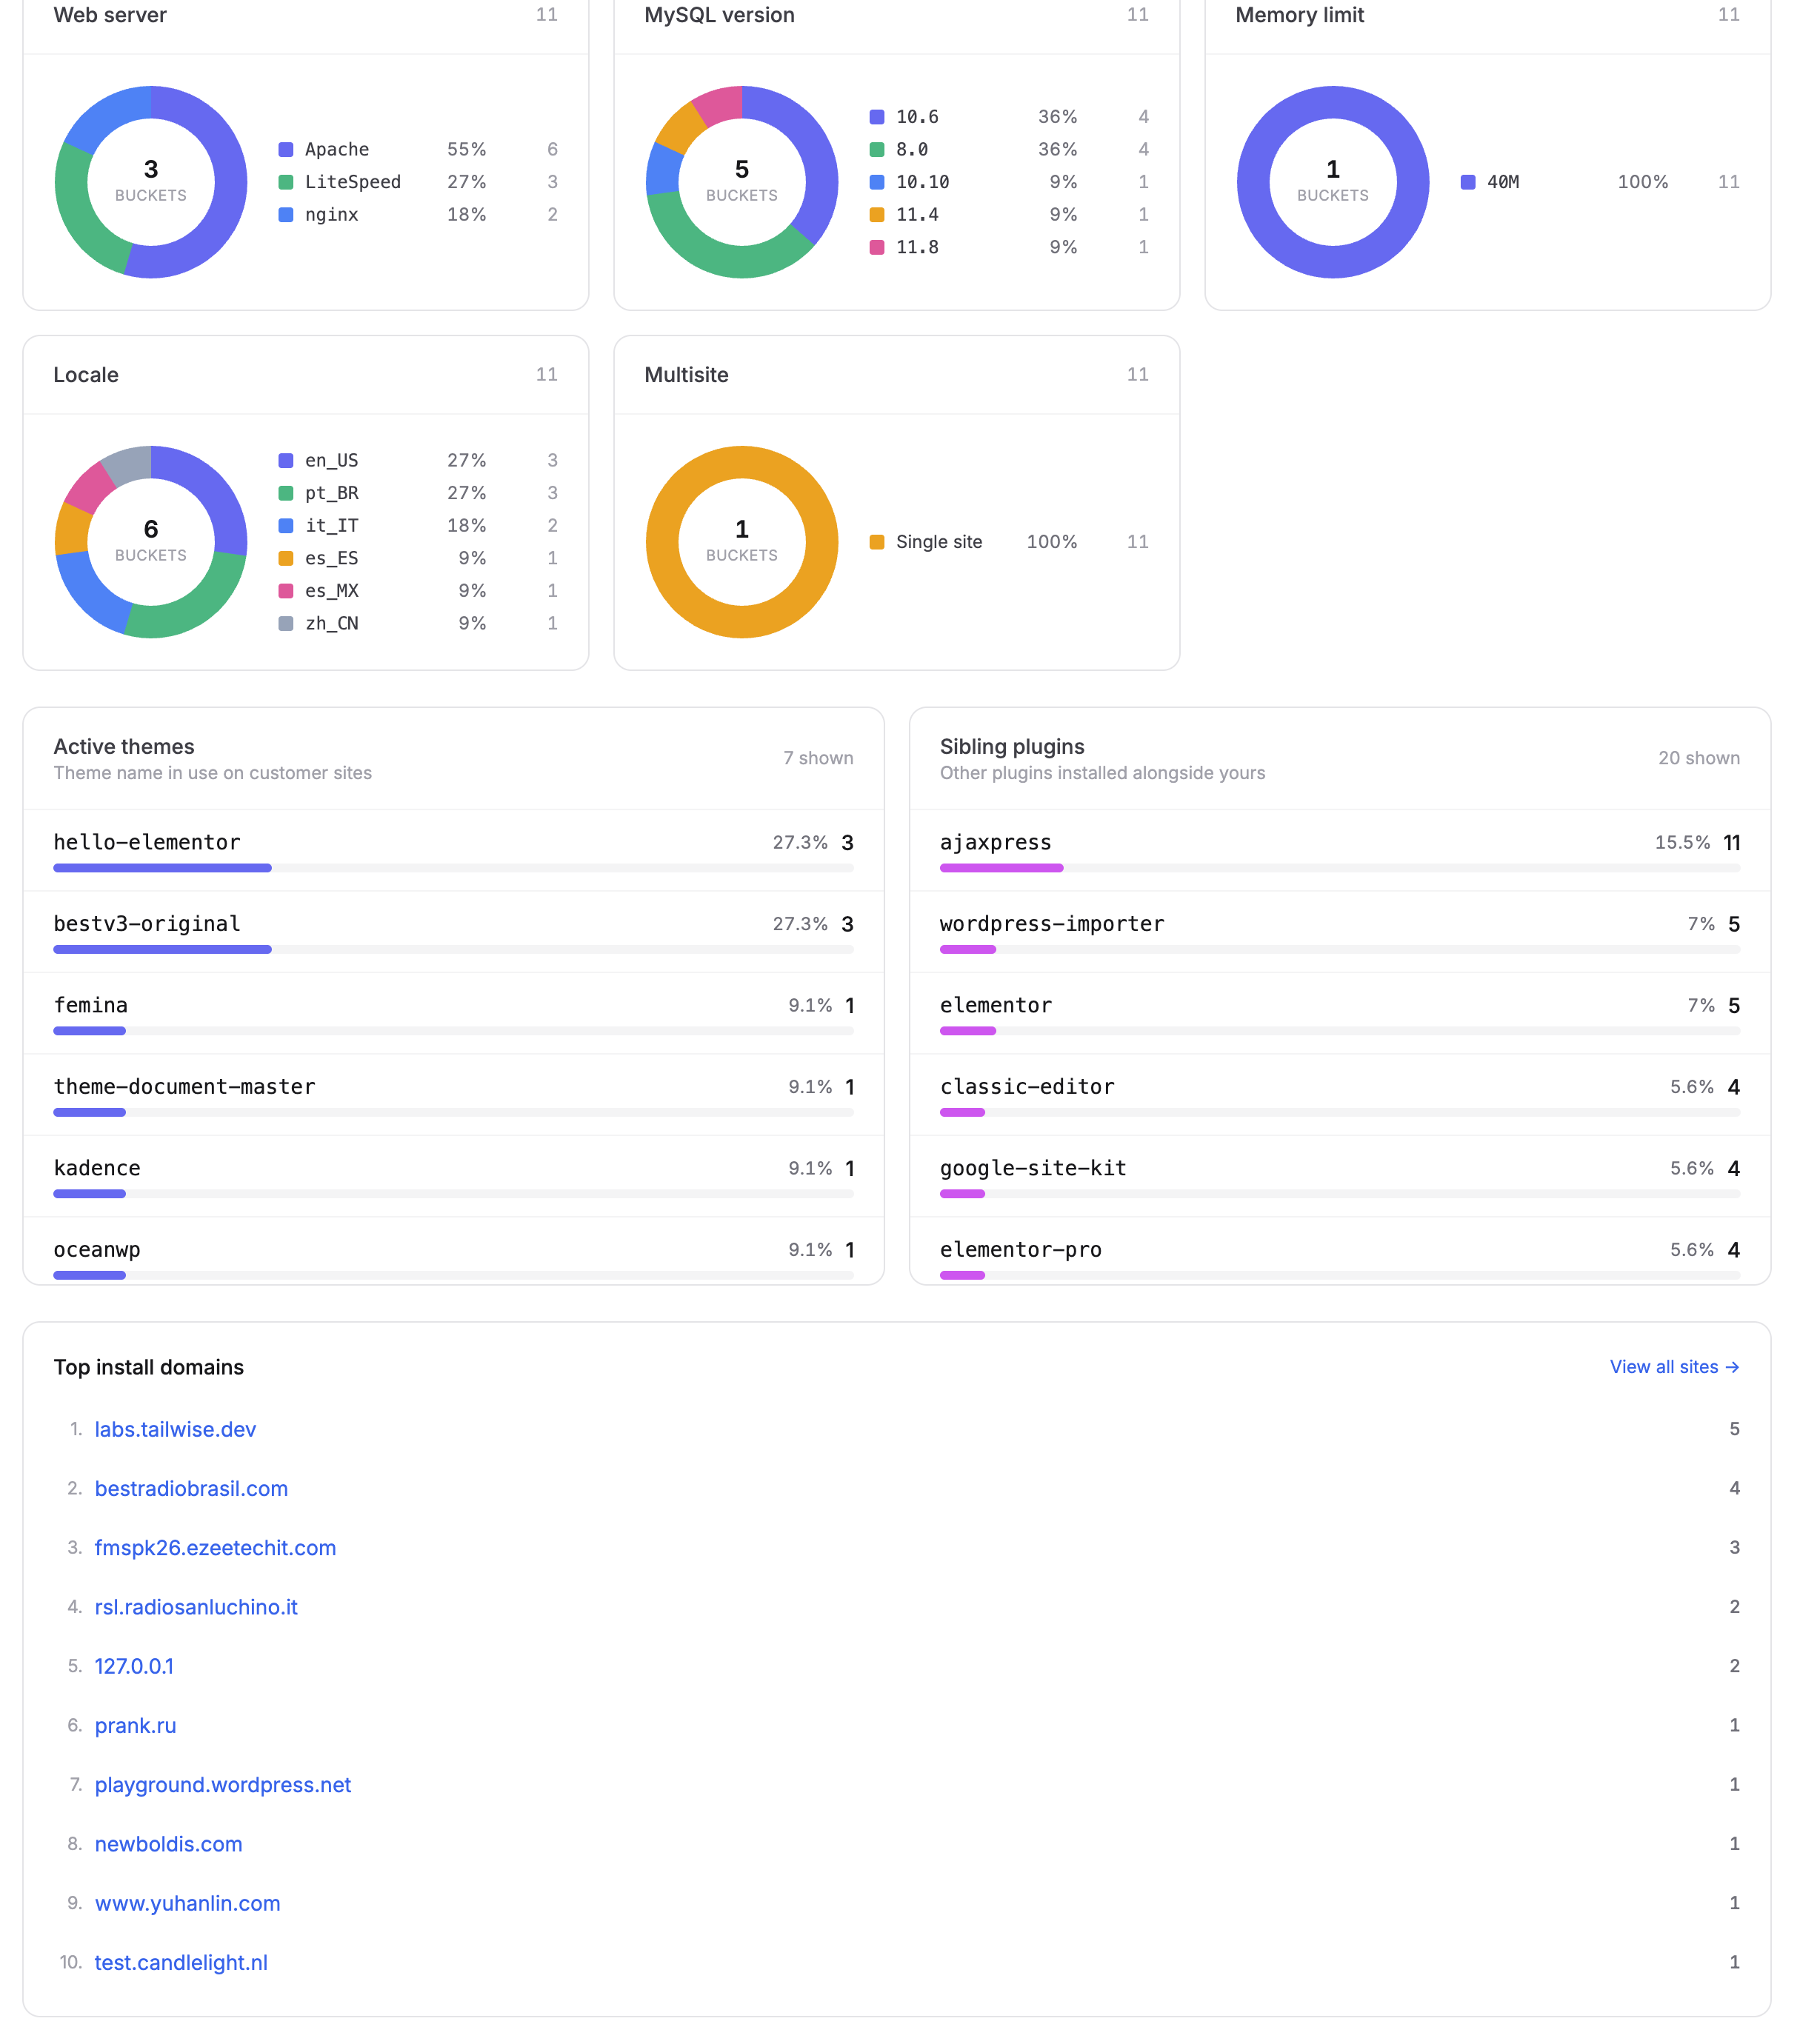This screenshot has width=1800, height=2044.
Task: Select the MySQL 10.10 legend swatch
Action: pyautogui.click(x=877, y=182)
